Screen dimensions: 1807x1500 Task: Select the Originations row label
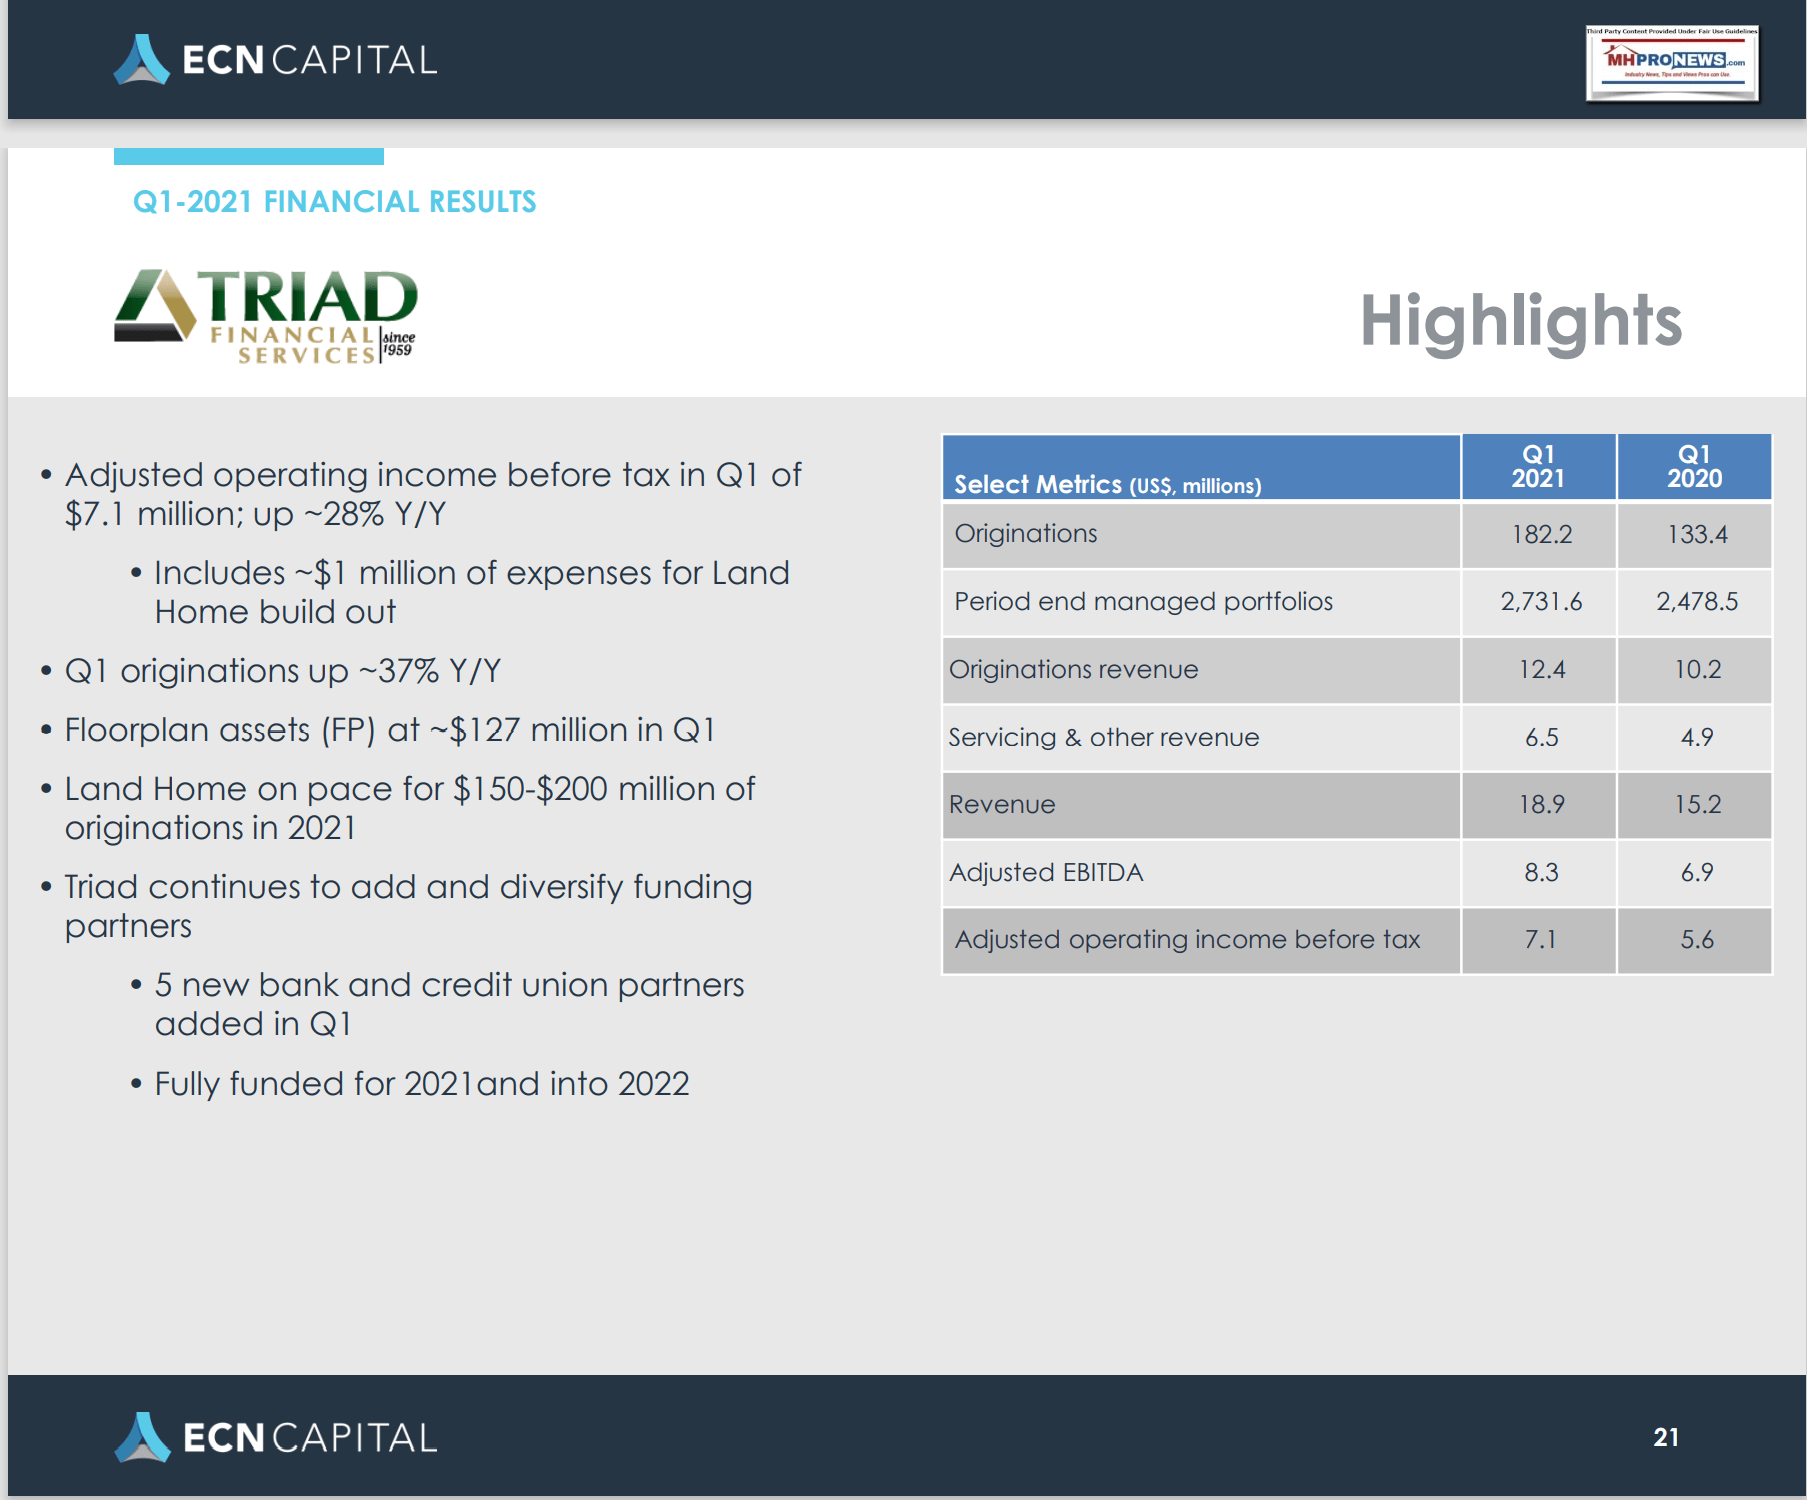[x=1026, y=534]
